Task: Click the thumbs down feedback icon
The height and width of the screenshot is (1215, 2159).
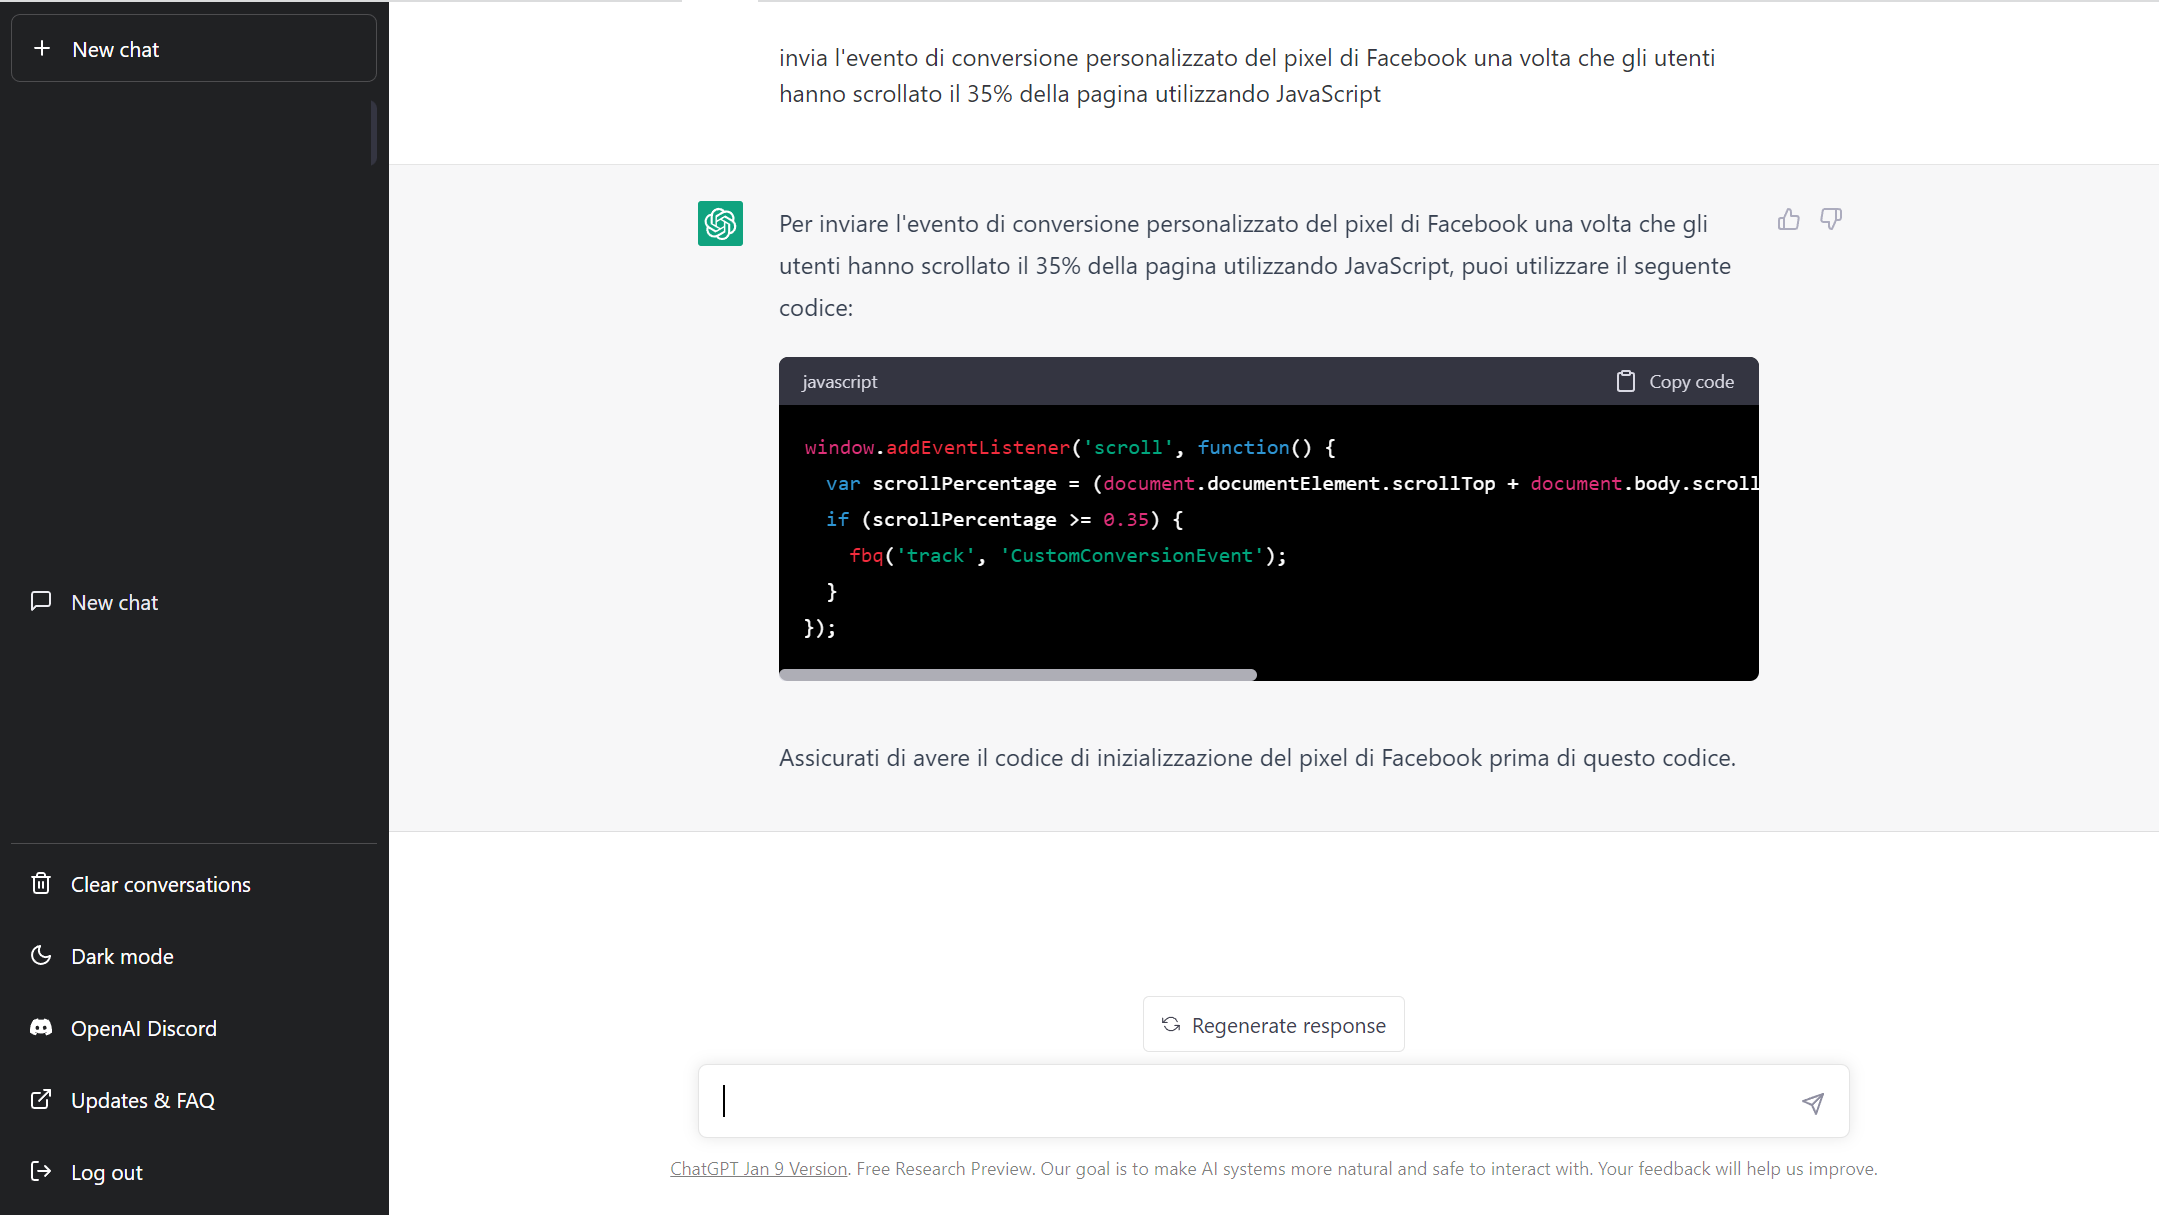Action: (1830, 220)
